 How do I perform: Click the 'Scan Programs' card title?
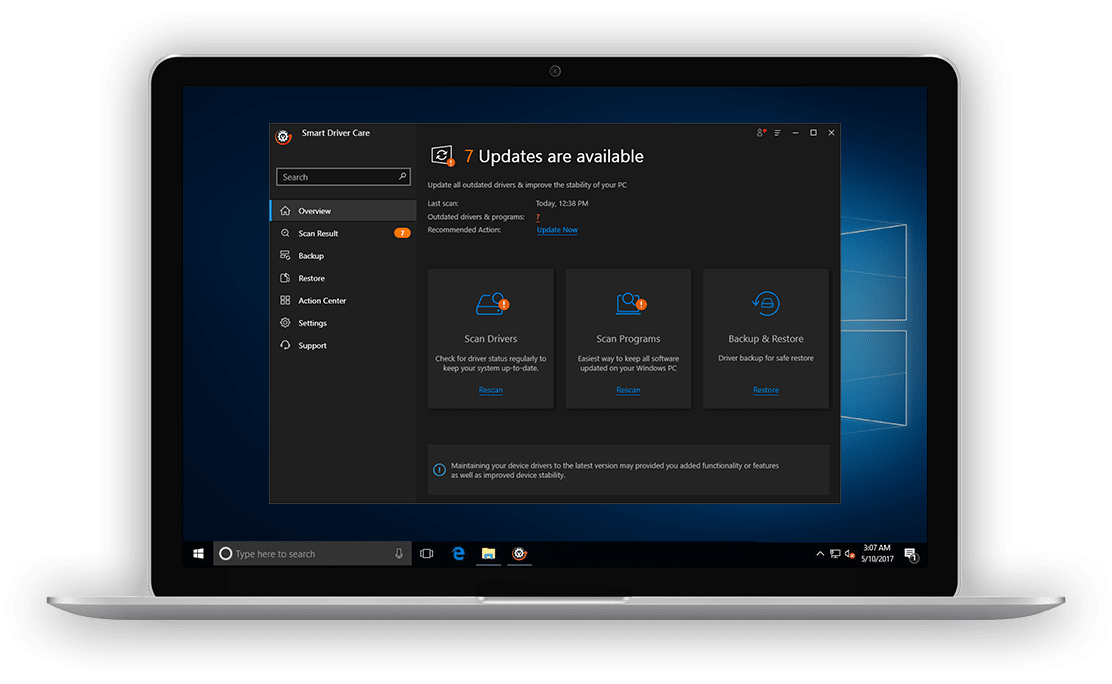[x=628, y=339]
